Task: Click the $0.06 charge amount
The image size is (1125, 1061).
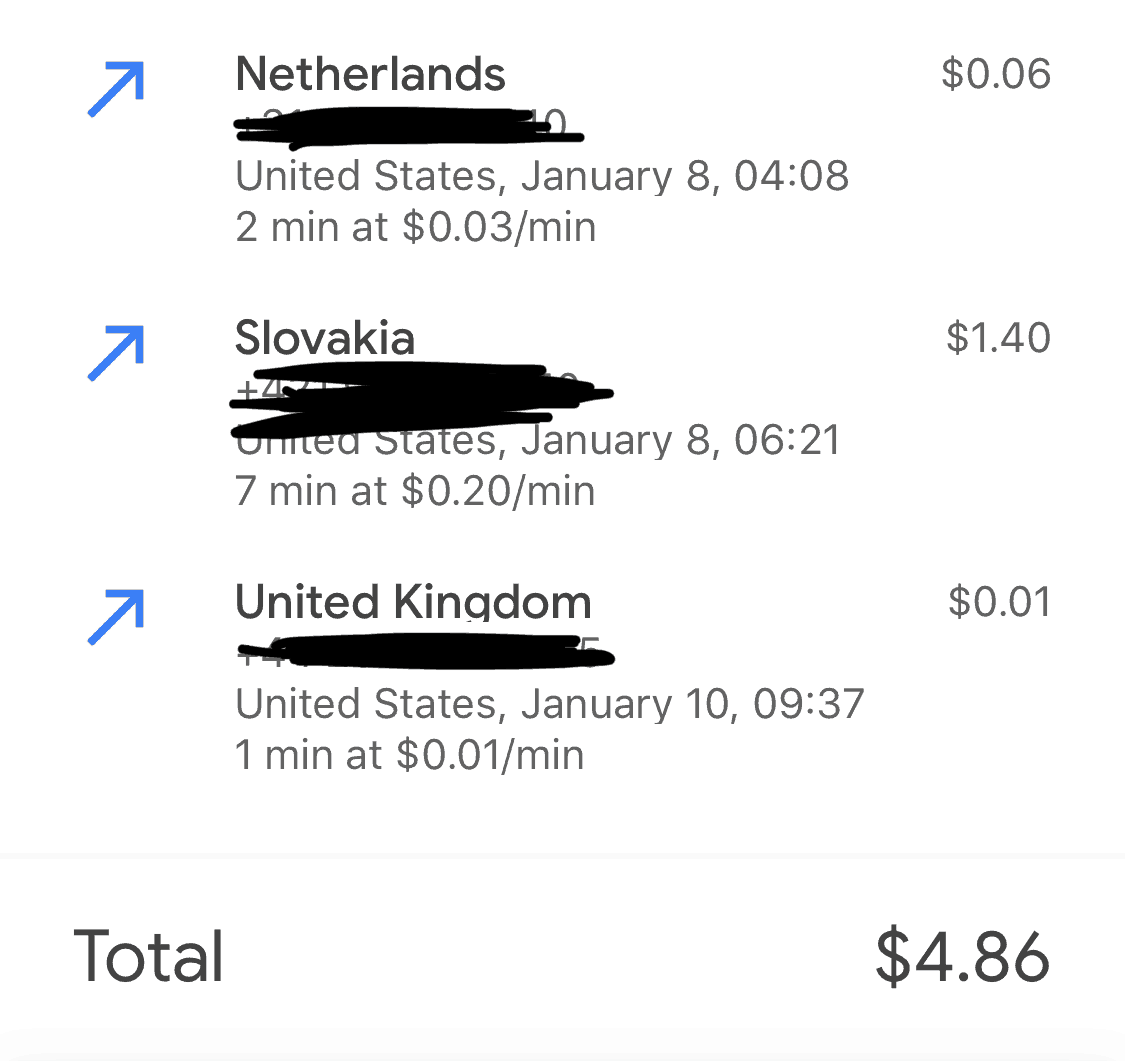Action: [x=996, y=75]
